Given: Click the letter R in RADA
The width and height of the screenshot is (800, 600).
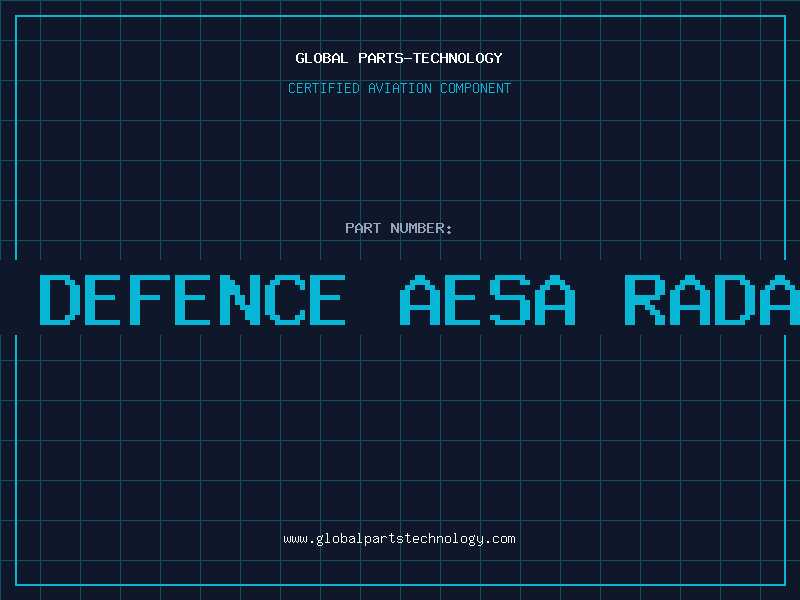Looking at the screenshot, I should pyautogui.click(x=645, y=300).
